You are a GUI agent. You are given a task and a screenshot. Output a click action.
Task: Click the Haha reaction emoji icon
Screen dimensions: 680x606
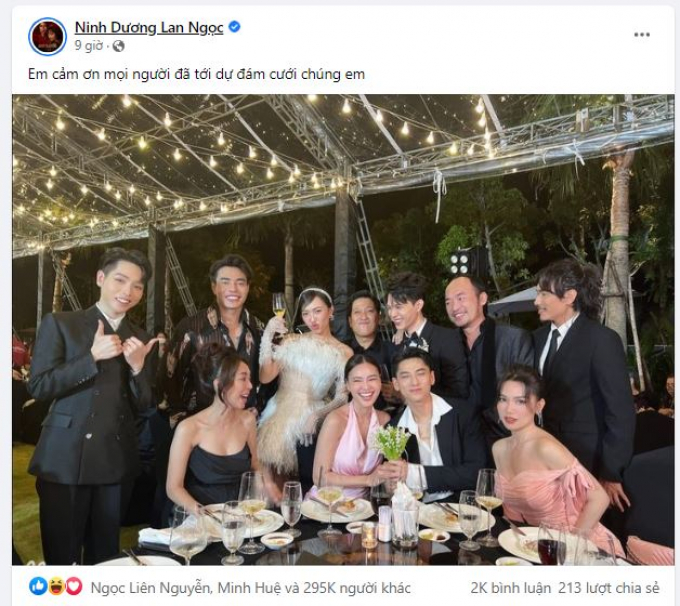(56, 586)
